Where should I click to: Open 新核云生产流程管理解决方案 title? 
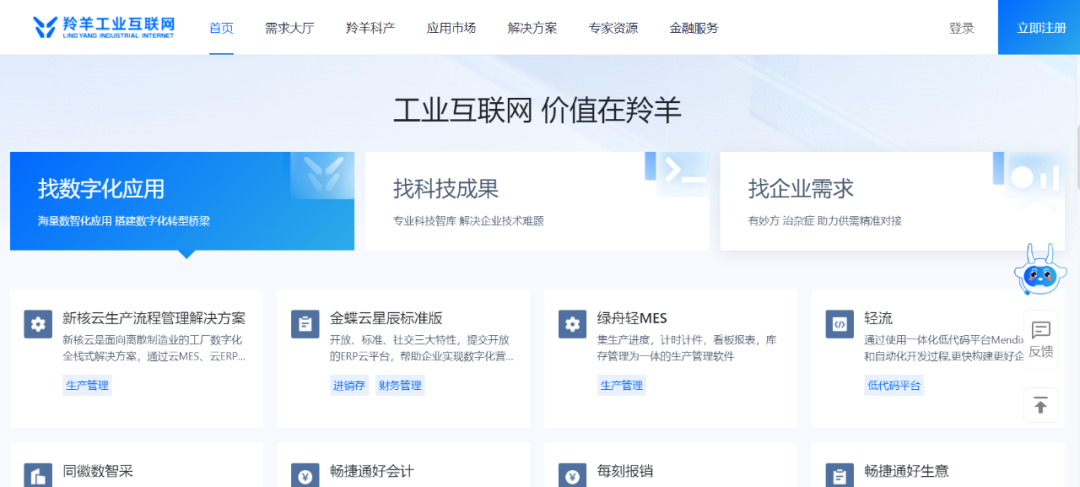tap(154, 318)
